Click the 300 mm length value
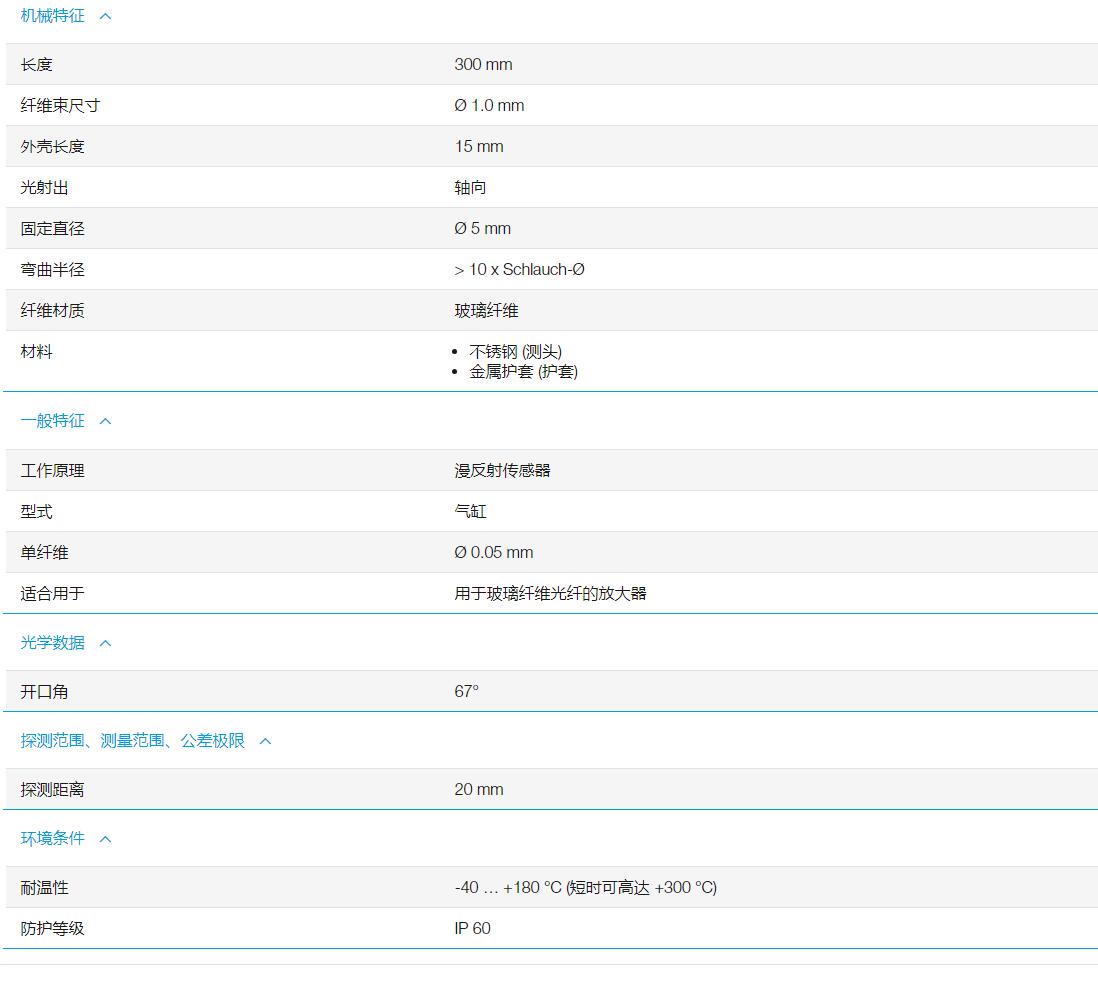The image size is (1098, 984). point(483,65)
